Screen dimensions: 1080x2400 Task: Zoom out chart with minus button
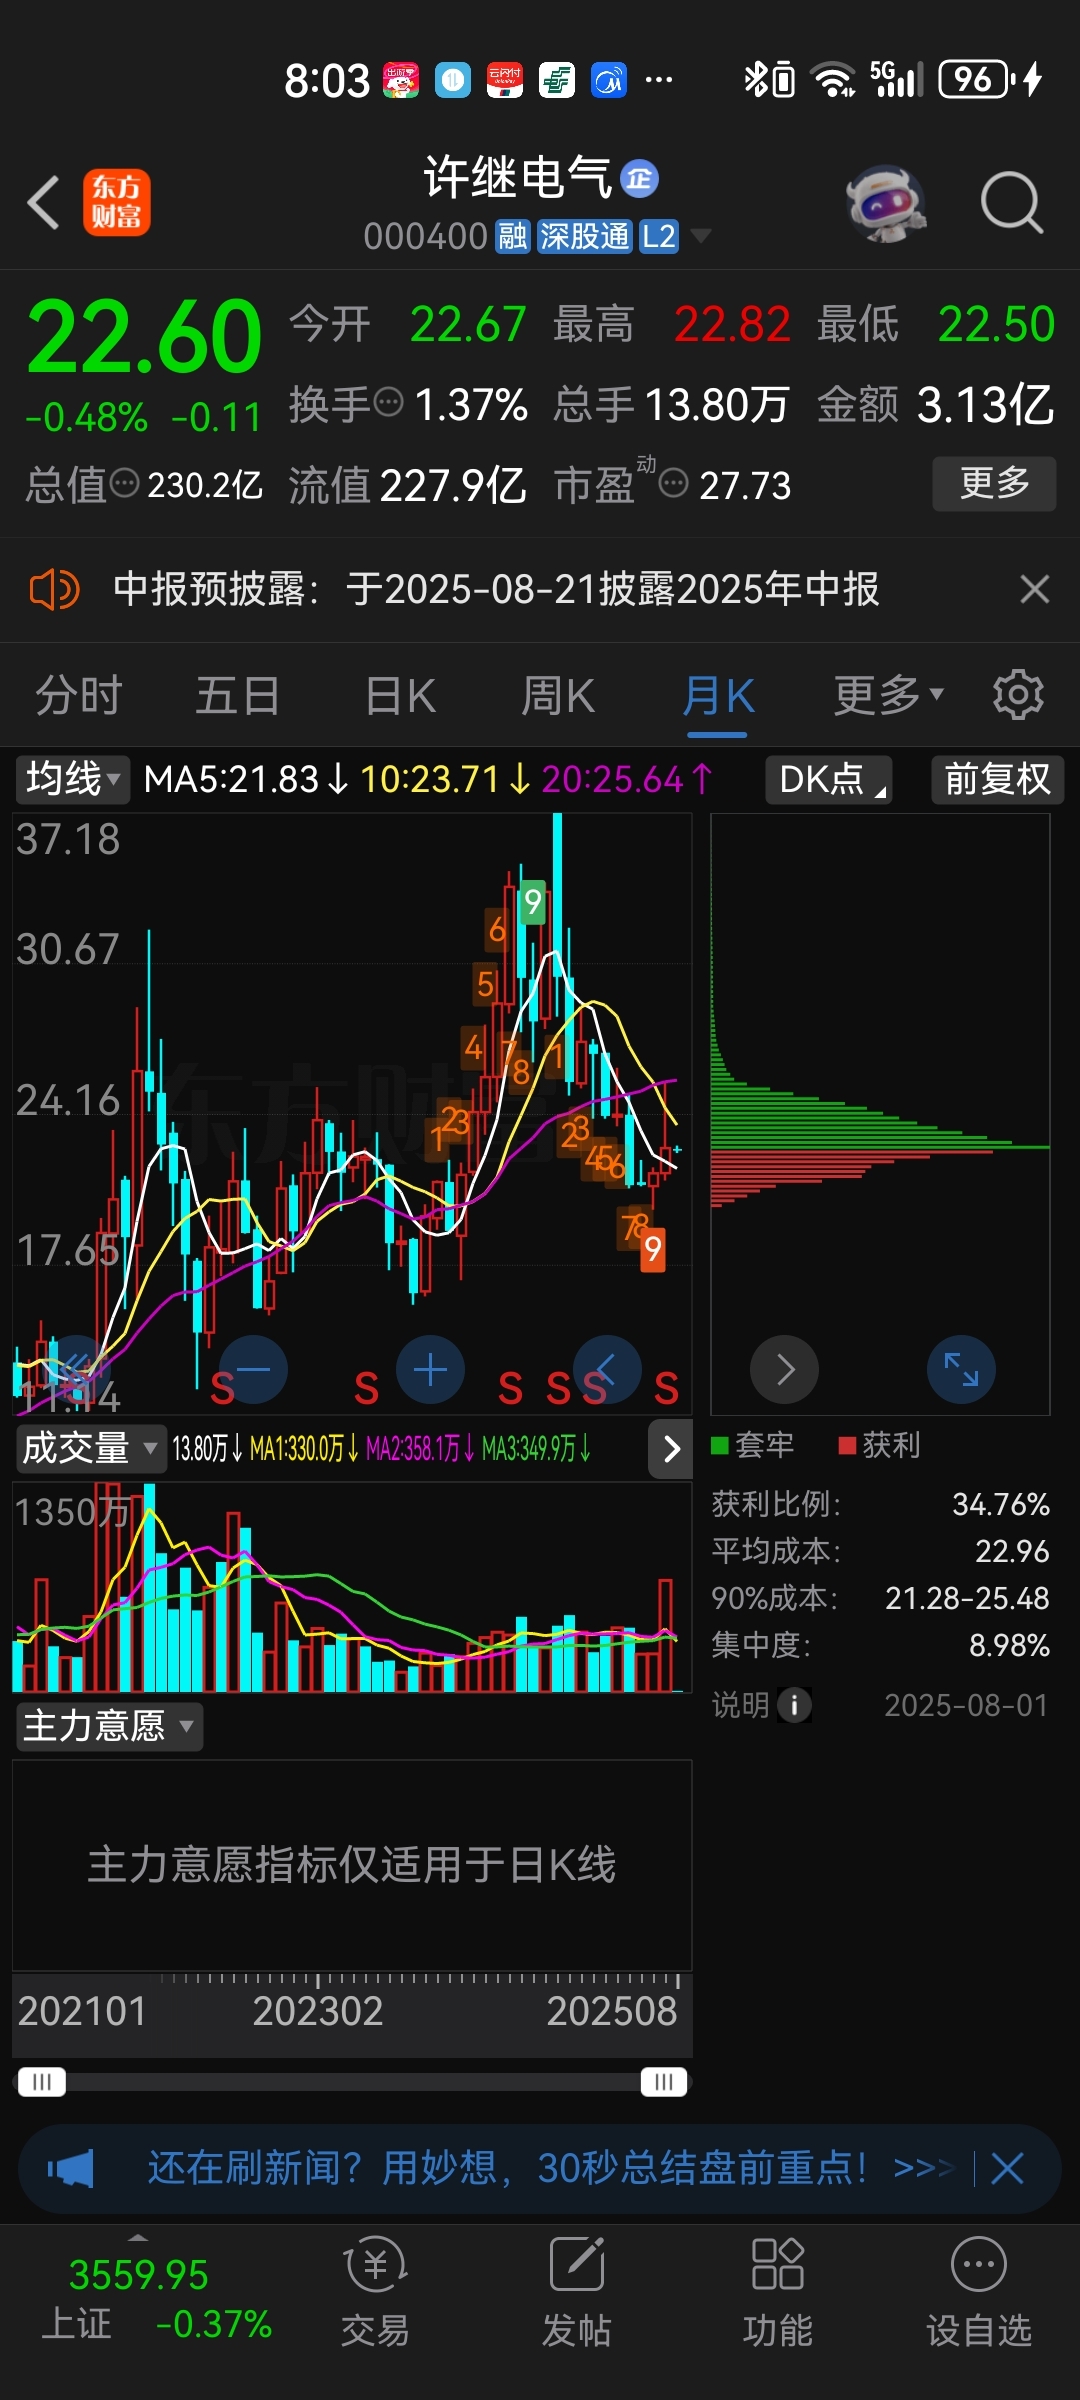(x=253, y=1370)
